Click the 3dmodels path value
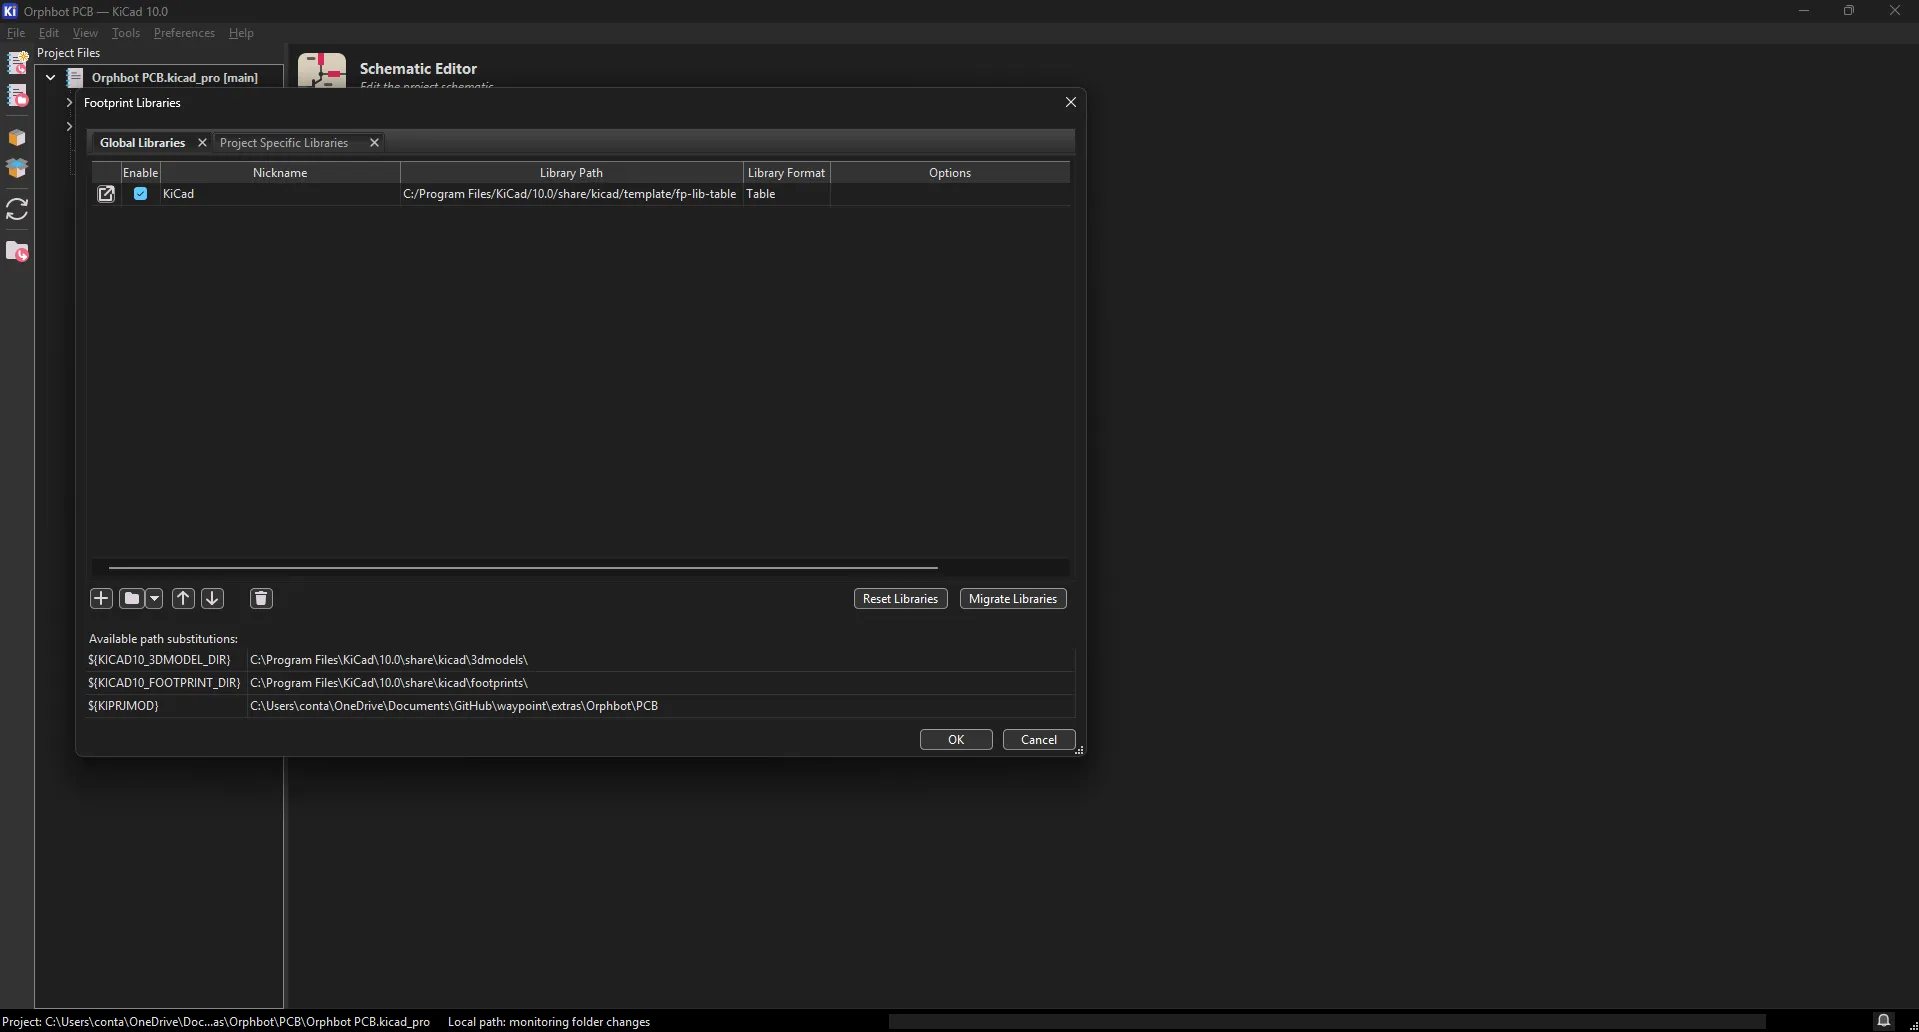Screen dimensions: 1919x1032 click(x=389, y=660)
